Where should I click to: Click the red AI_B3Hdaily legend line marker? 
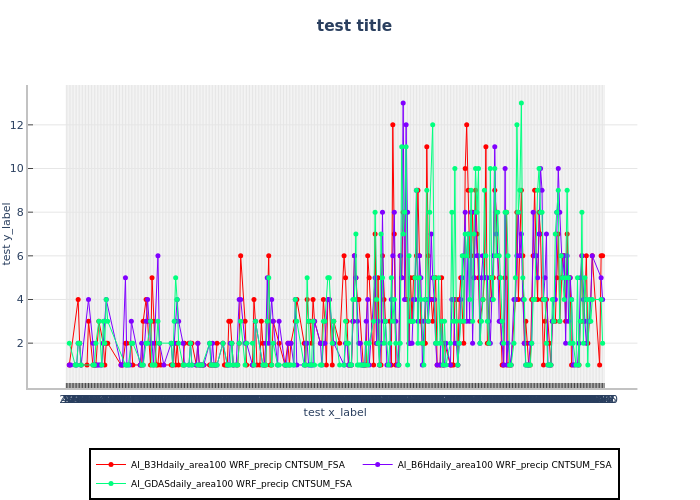[111, 465]
